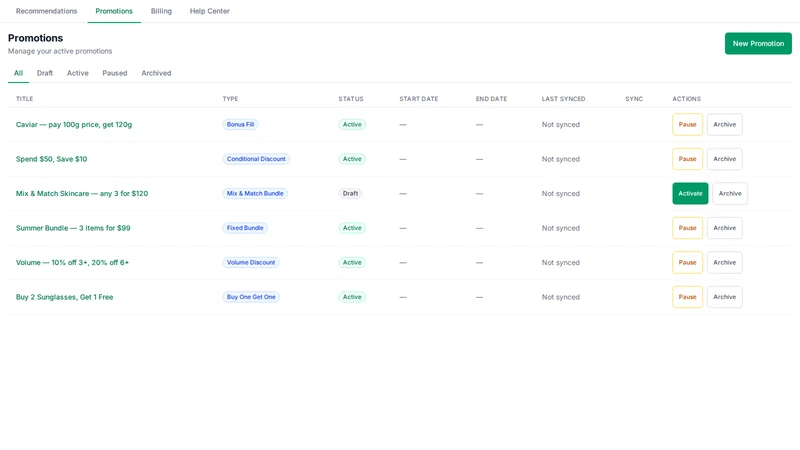800x450 pixels.
Task: Show All promotions filter
Action: coord(18,73)
